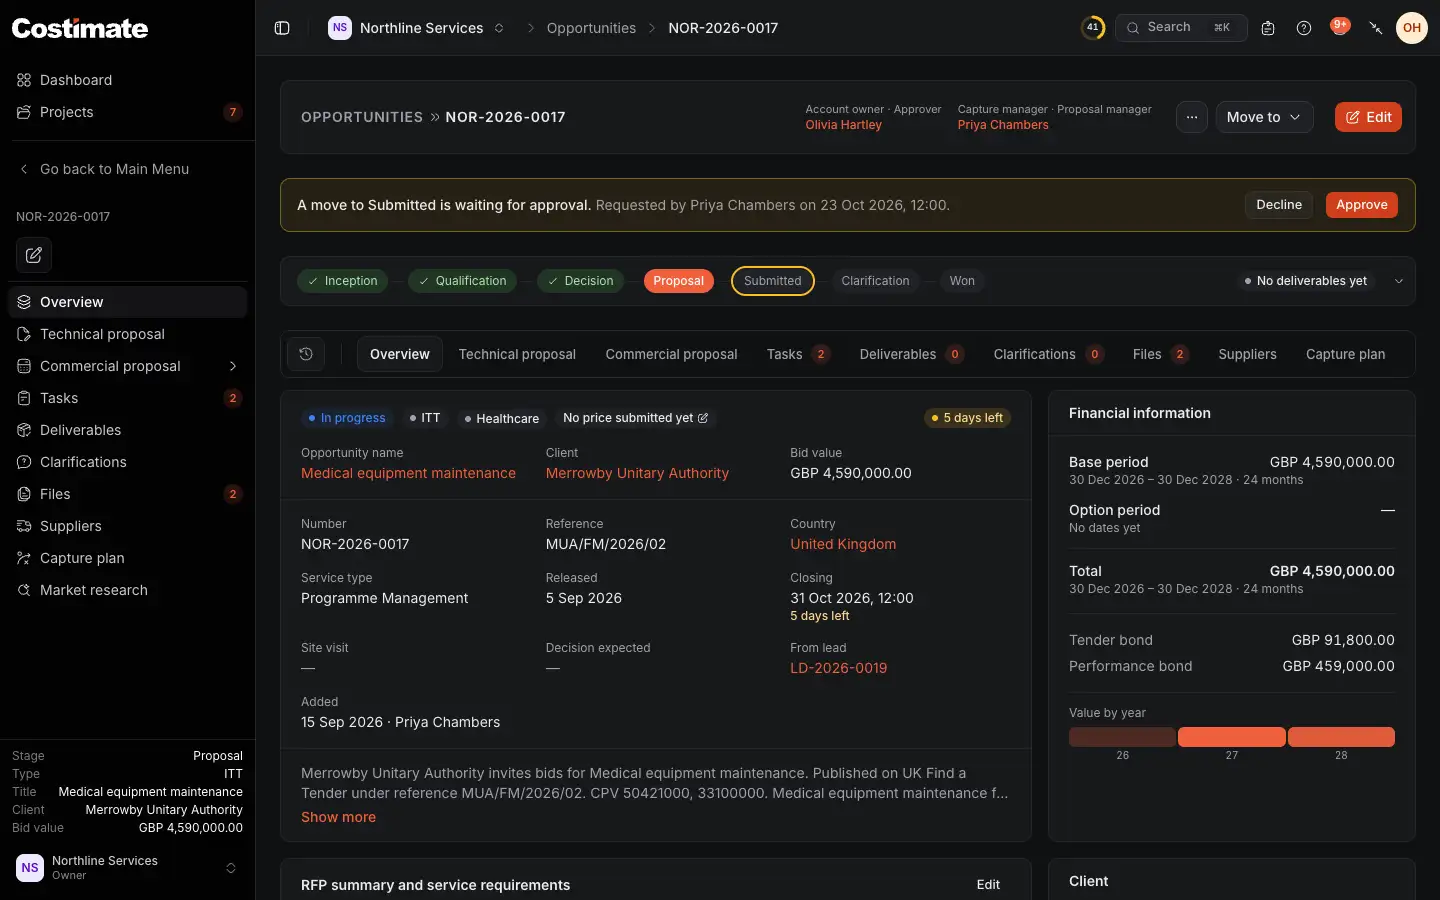The image size is (1440, 900).
Task: Click the orange Edit button
Action: 1368,117
